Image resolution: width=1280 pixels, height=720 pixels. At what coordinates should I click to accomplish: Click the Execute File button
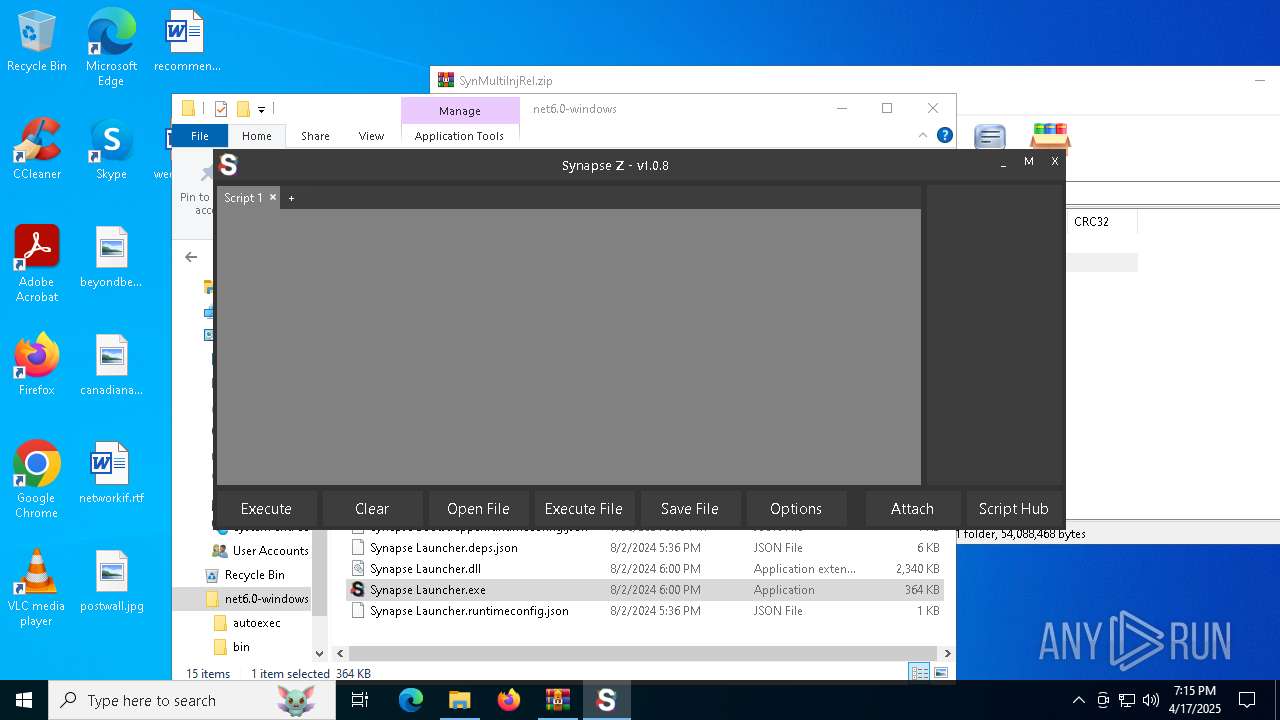point(584,508)
